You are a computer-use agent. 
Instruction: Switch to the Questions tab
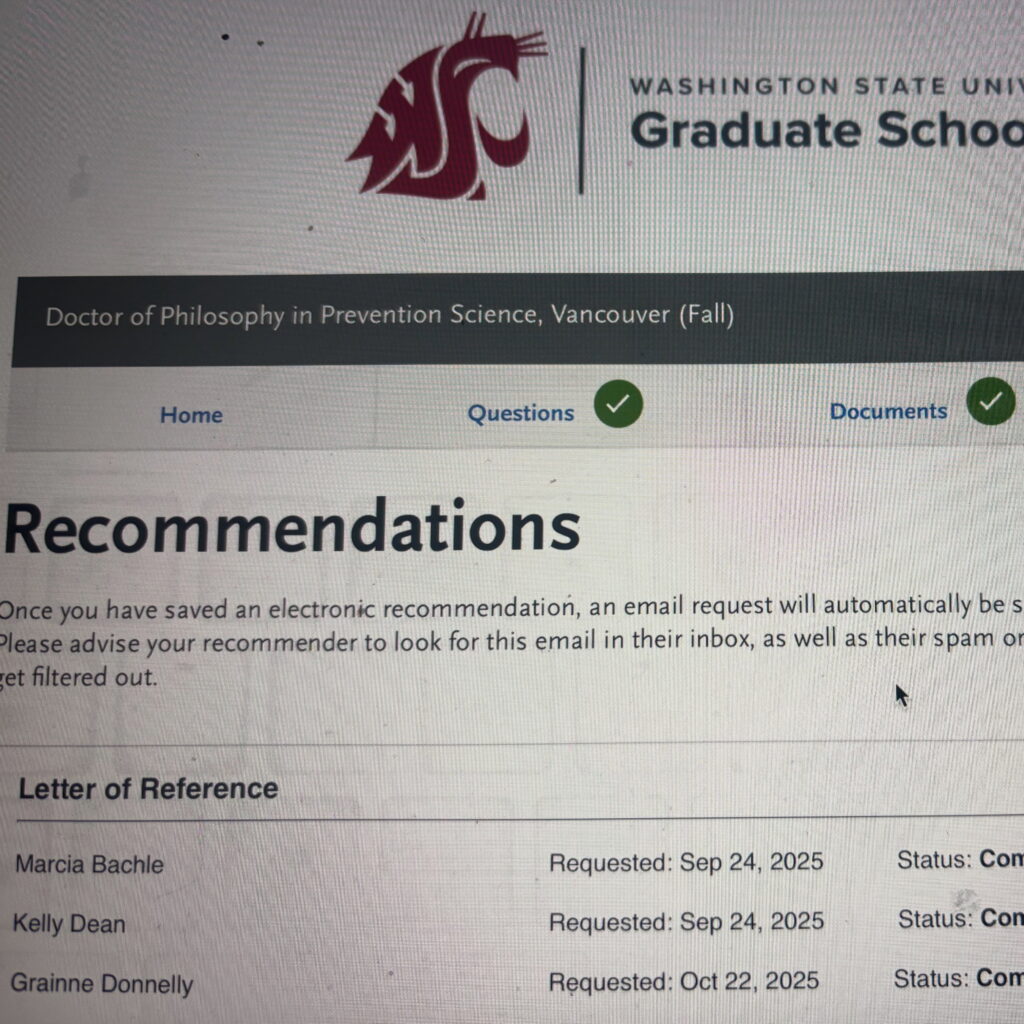tap(521, 414)
